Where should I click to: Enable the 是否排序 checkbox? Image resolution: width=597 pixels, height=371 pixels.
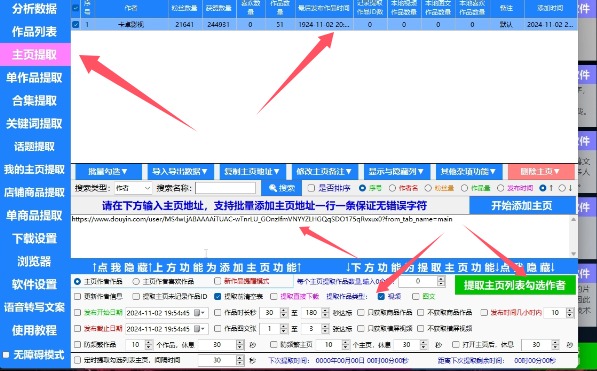tap(311, 188)
